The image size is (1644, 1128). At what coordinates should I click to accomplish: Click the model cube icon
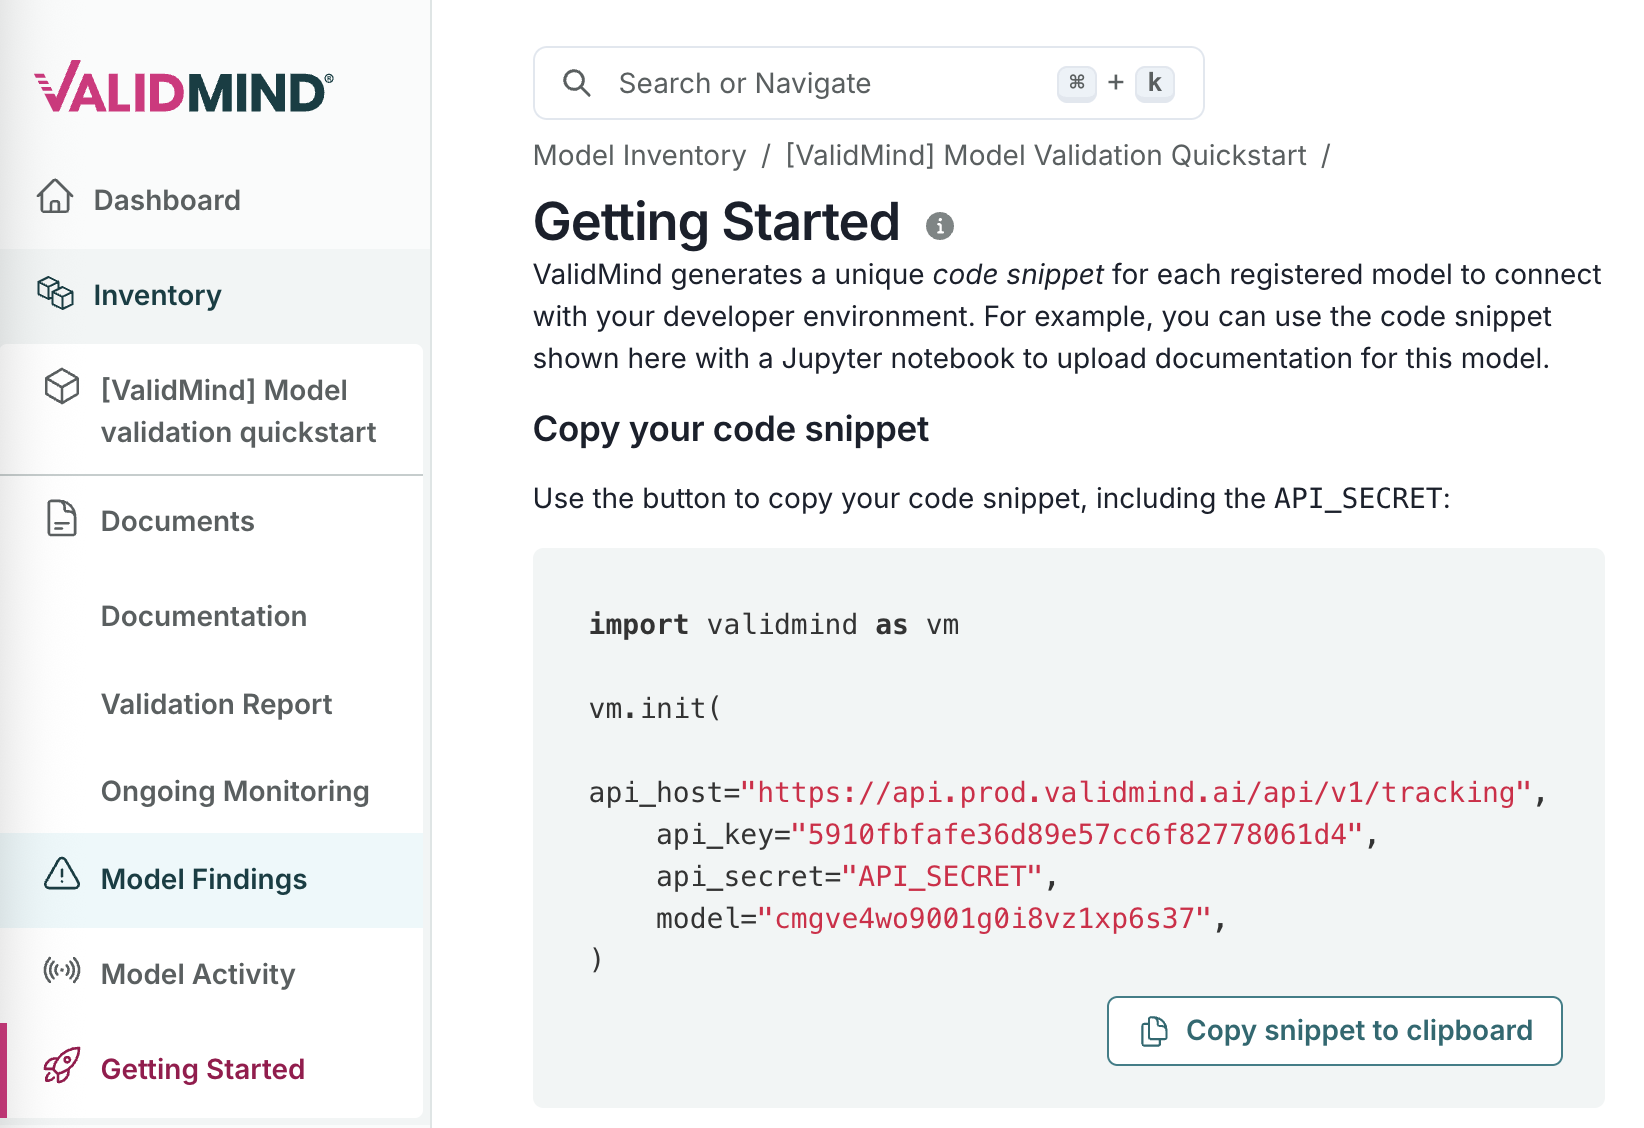(62, 387)
